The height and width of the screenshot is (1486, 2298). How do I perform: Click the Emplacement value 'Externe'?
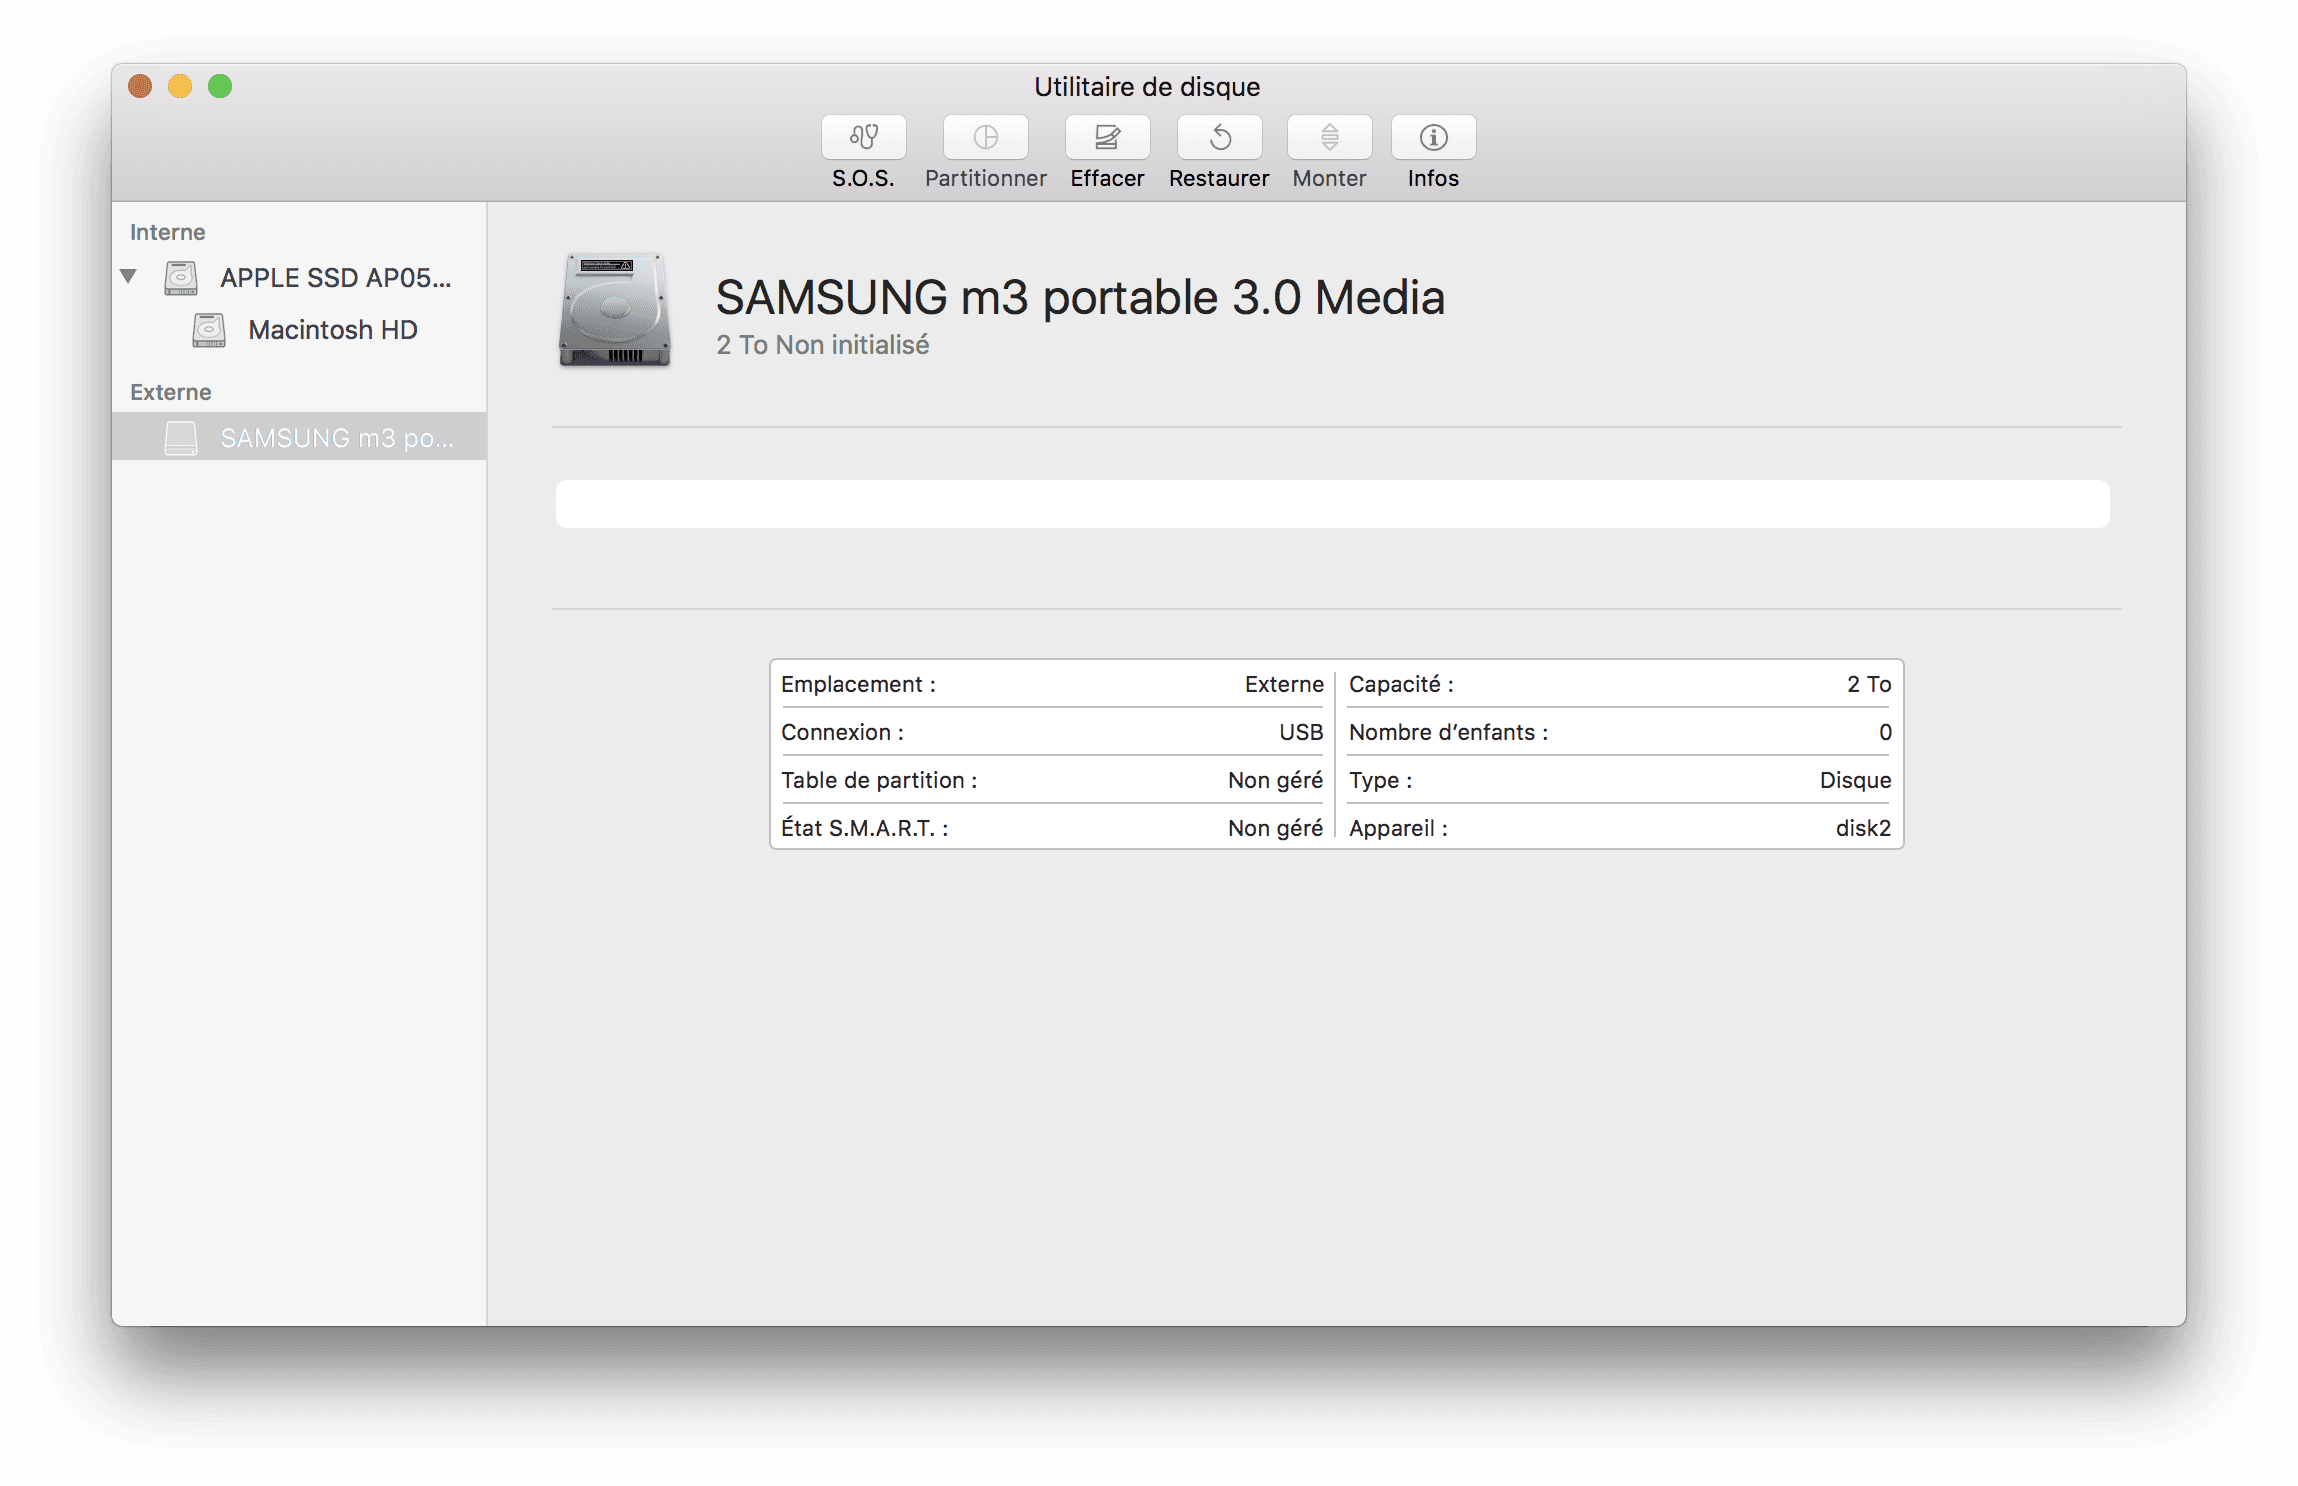pos(1284,684)
